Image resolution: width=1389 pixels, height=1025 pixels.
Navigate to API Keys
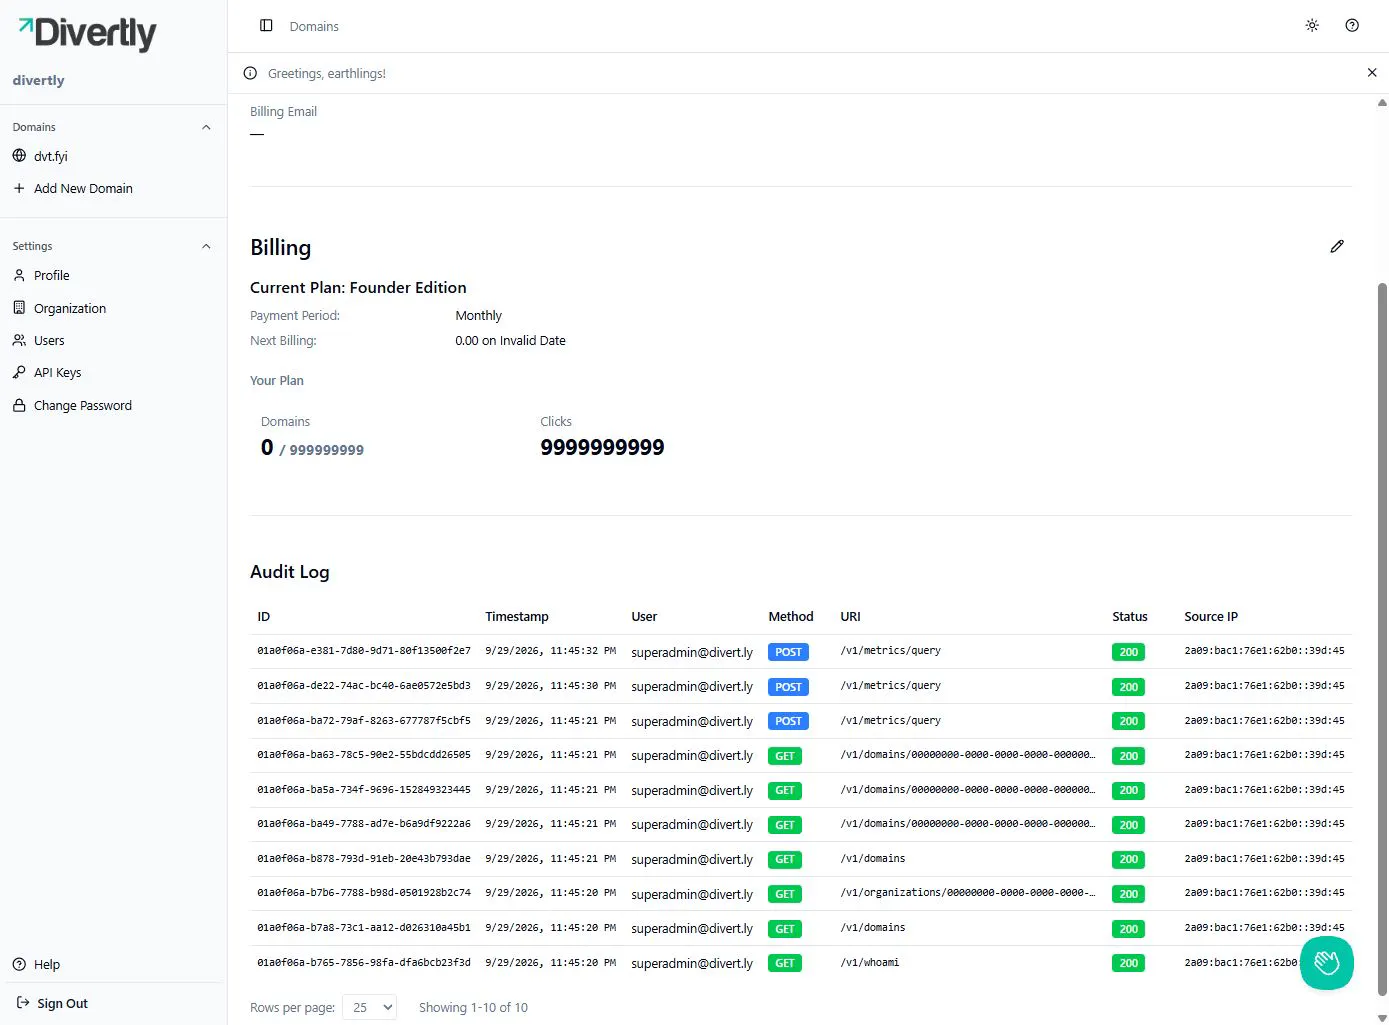pyautogui.click(x=58, y=372)
